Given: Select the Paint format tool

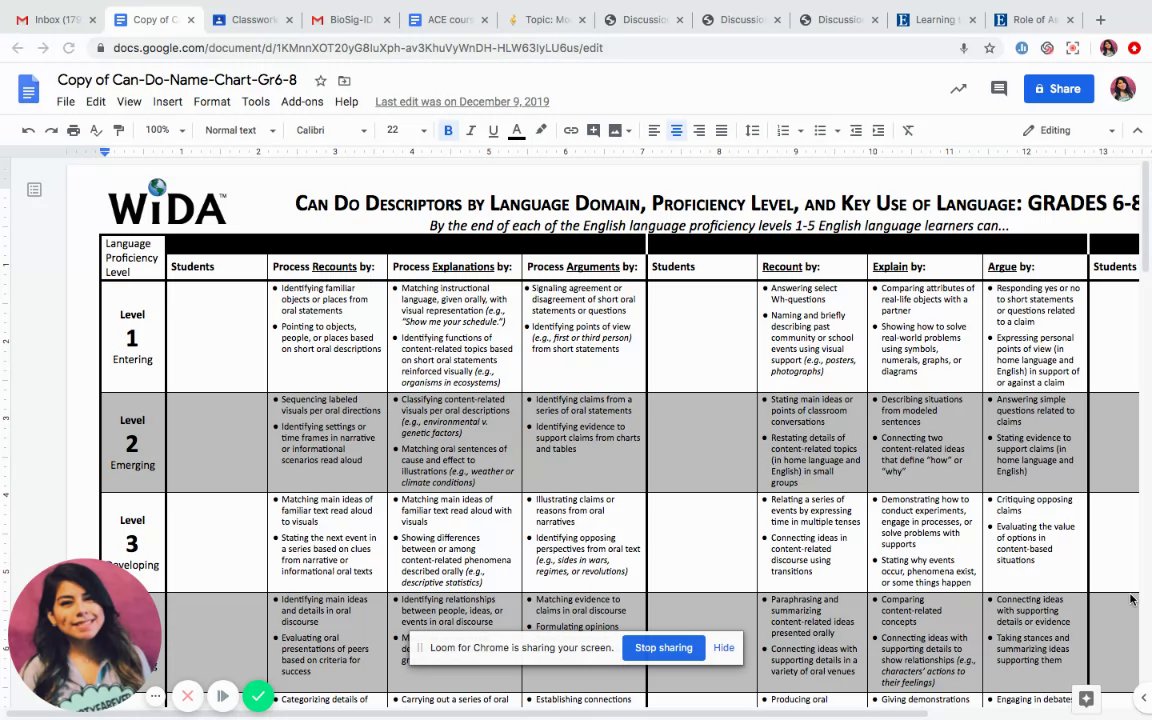Looking at the screenshot, I should click(x=118, y=130).
